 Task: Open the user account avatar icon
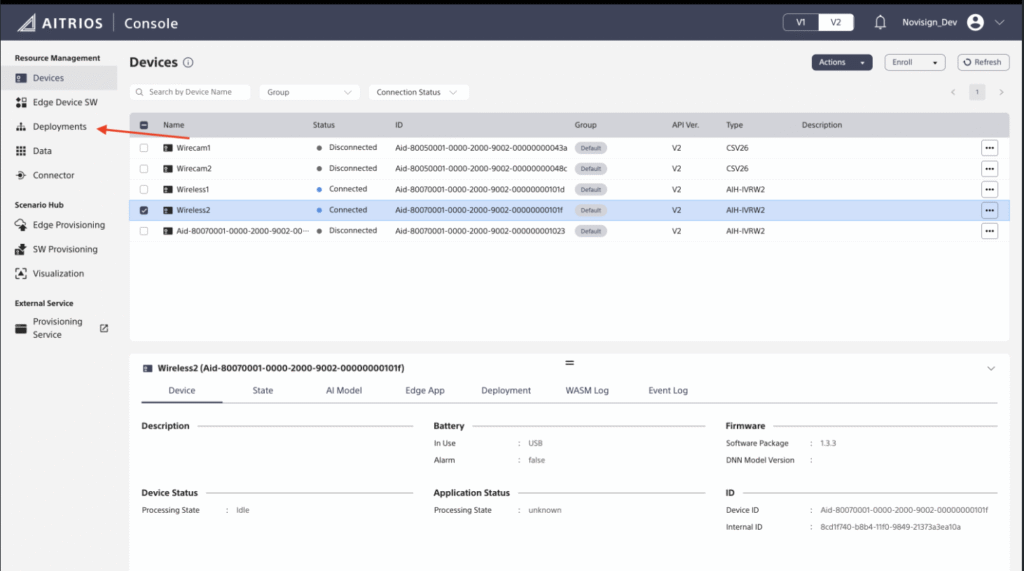point(976,22)
